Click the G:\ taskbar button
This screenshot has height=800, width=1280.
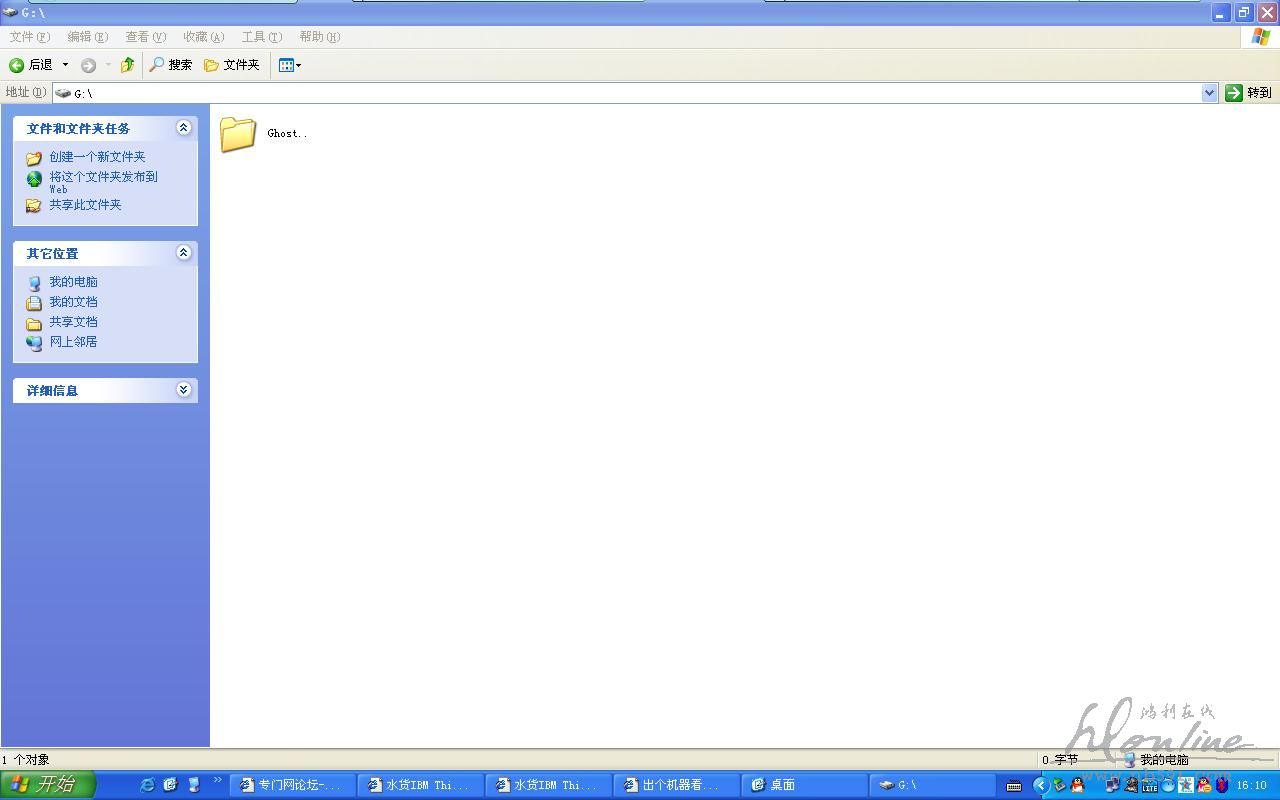click(933, 785)
